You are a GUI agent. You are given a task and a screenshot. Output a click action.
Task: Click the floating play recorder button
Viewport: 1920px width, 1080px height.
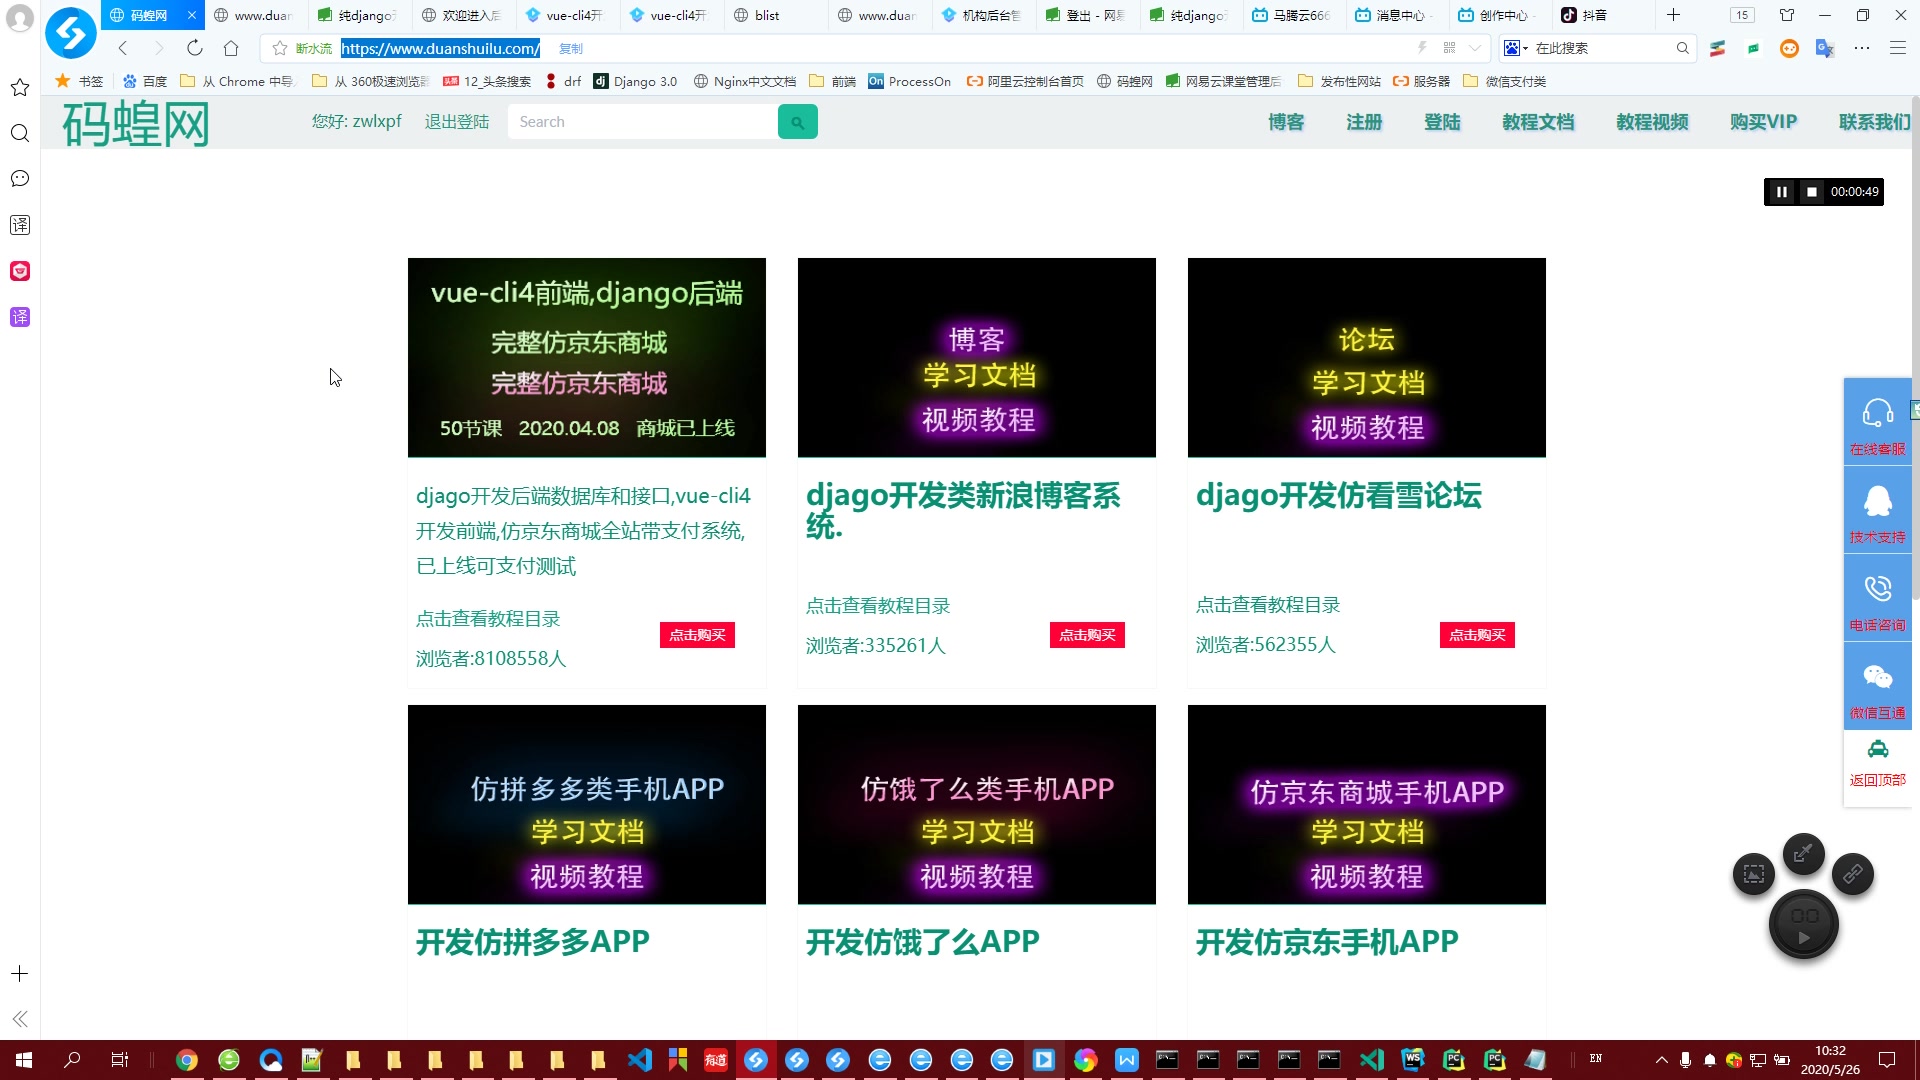click(1804, 924)
